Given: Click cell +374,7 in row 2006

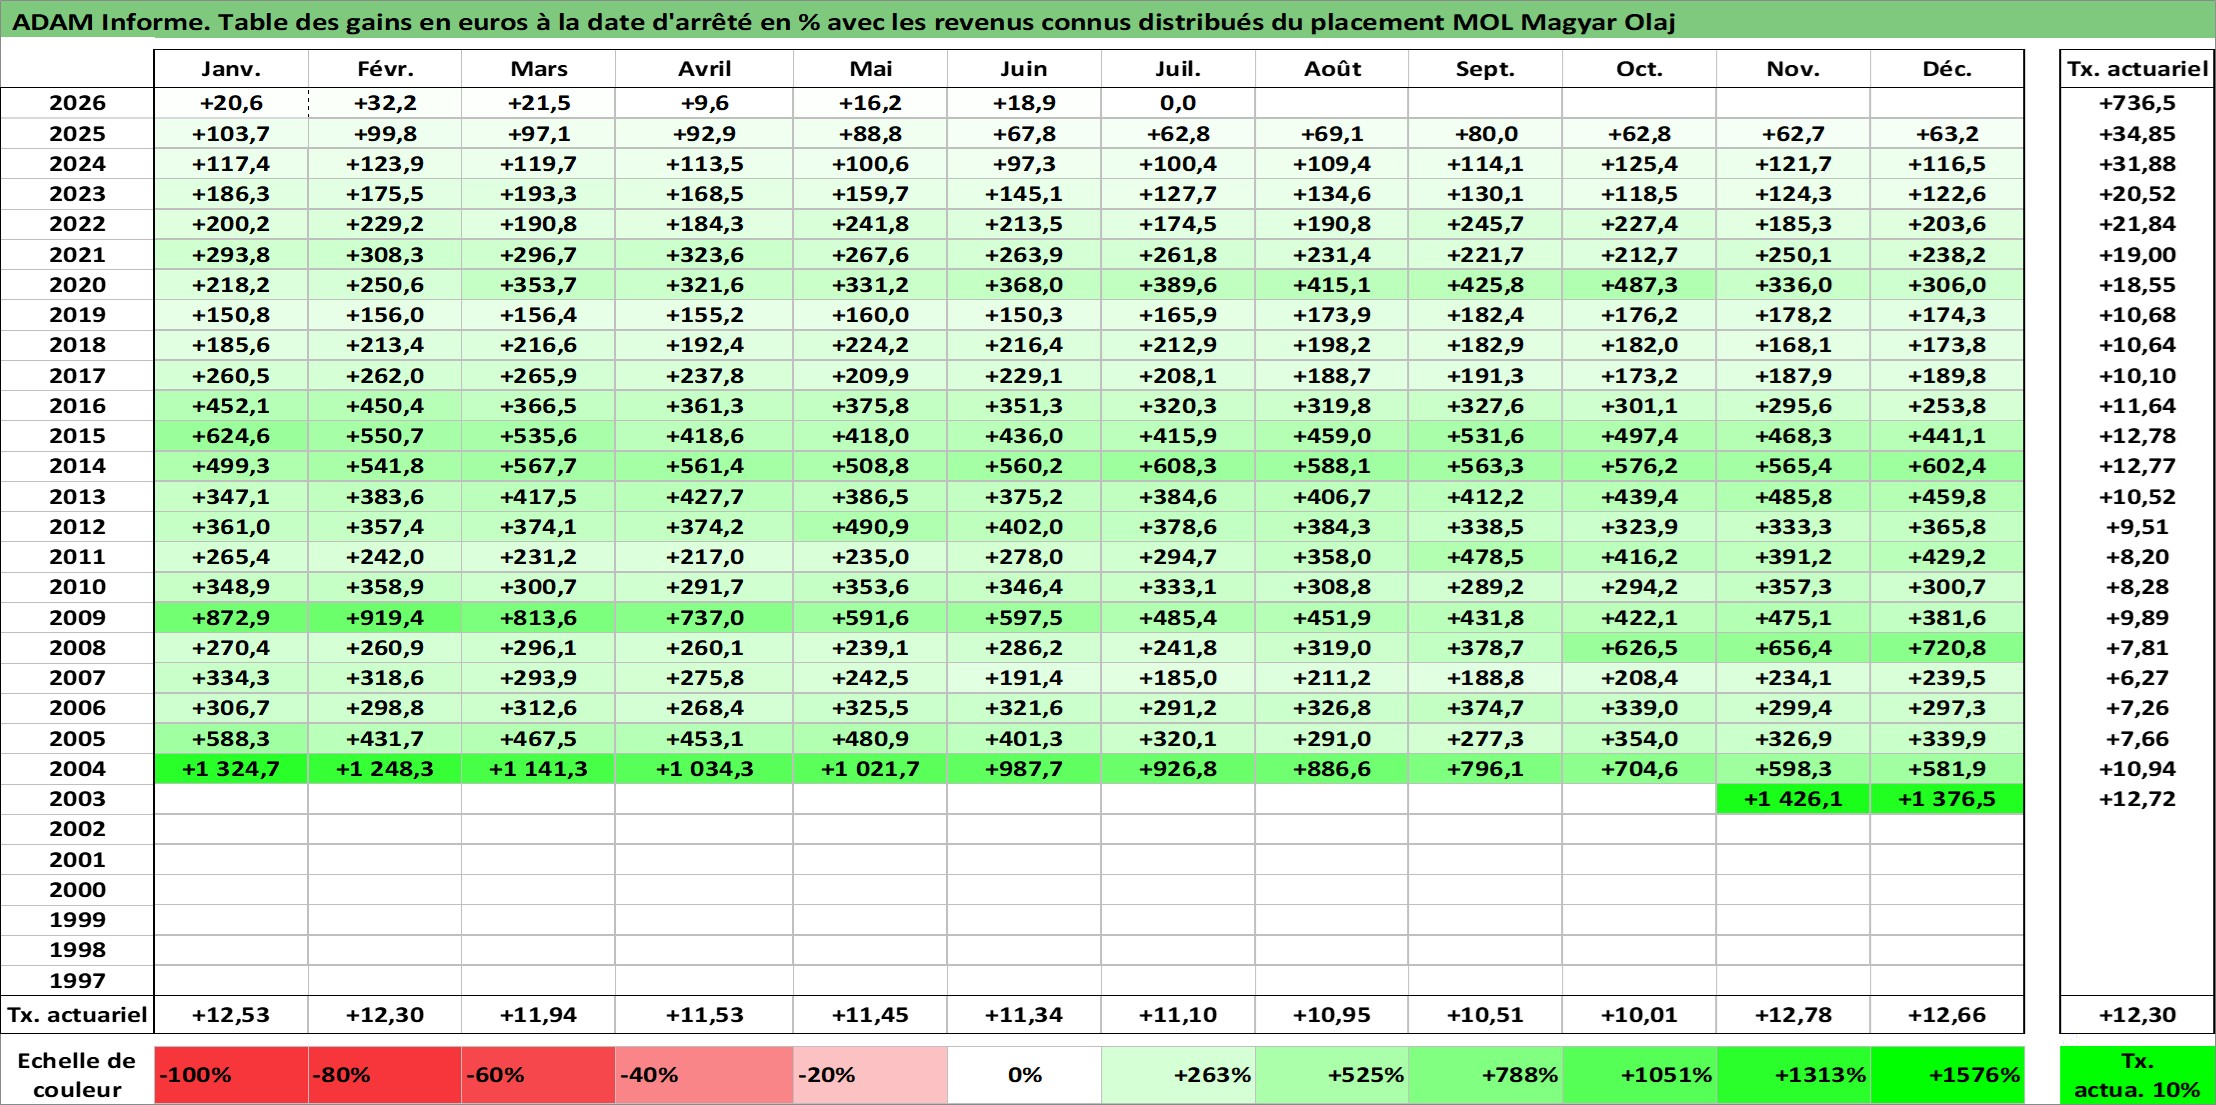Looking at the screenshot, I should tap(1485, 708).
